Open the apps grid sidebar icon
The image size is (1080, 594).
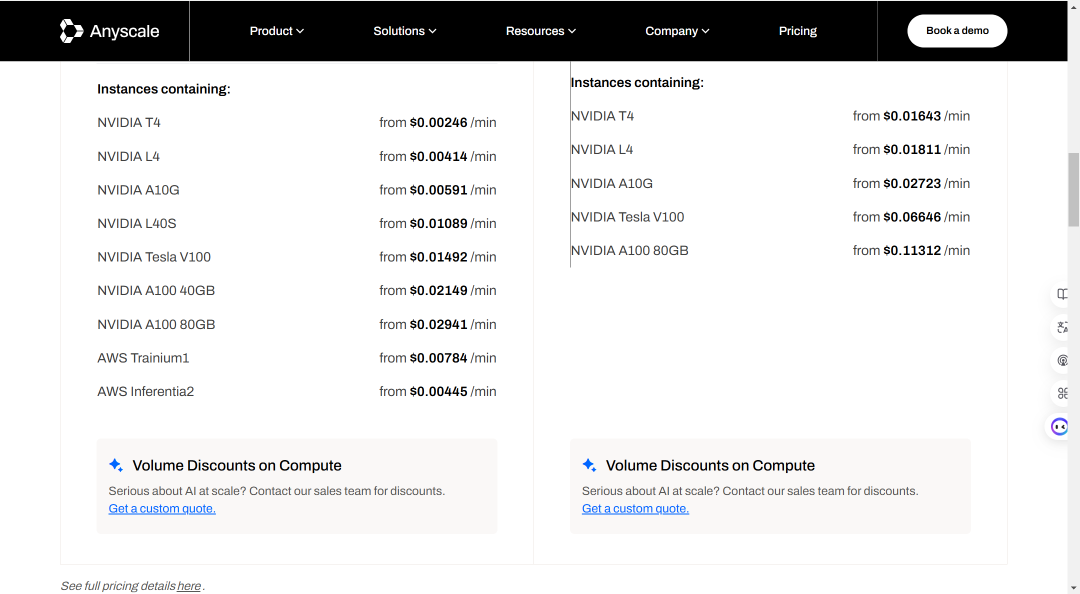(1062, 393)
